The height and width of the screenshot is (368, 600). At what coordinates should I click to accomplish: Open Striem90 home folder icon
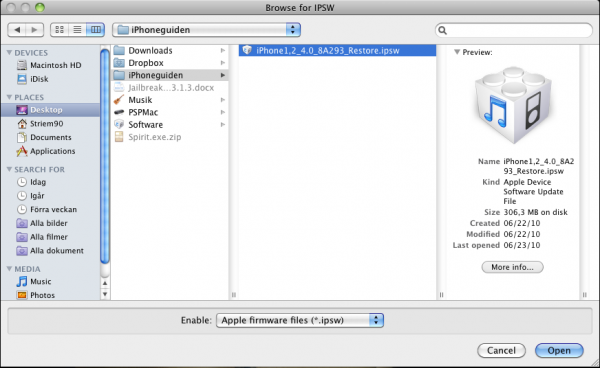[x=22, y=124]
